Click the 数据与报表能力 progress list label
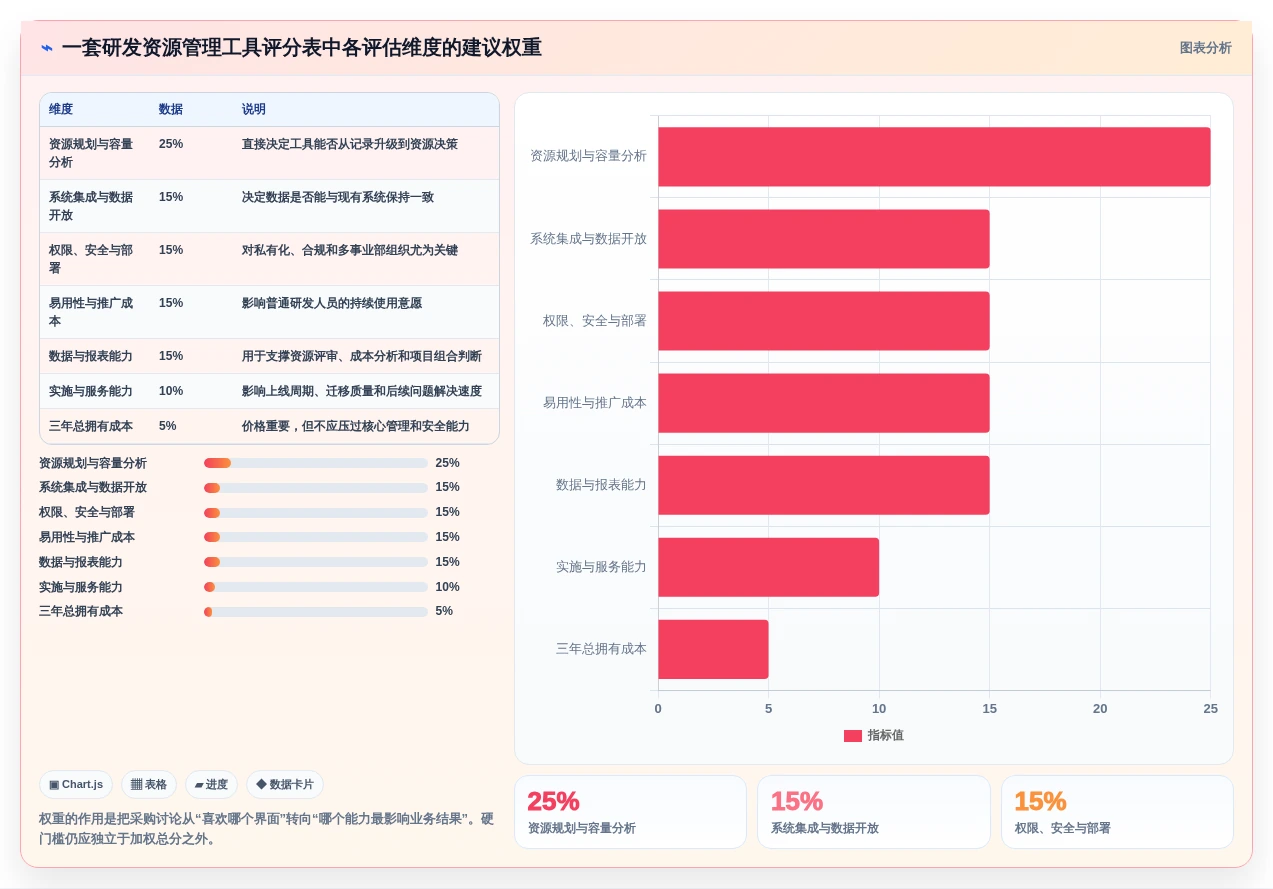 tap(81, 562)
